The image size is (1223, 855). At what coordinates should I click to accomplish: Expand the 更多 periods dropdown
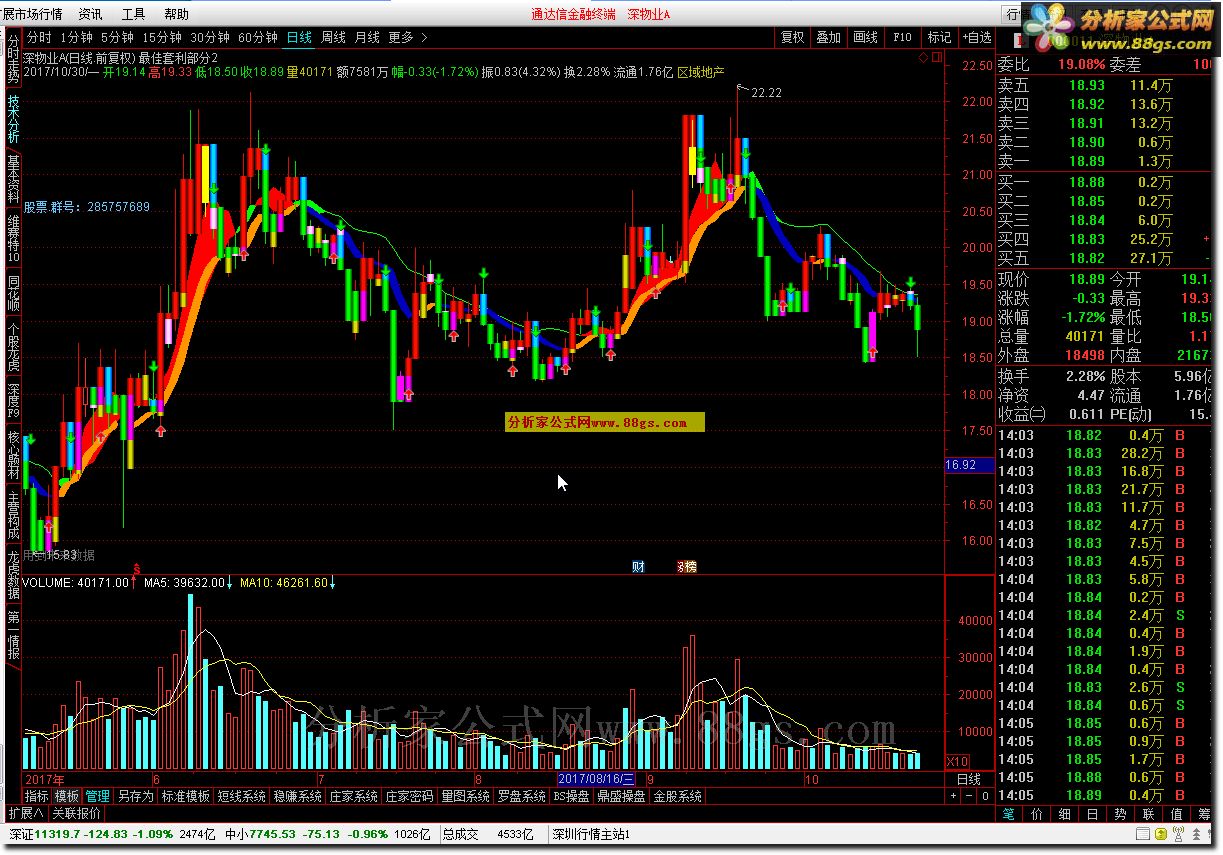407,37
